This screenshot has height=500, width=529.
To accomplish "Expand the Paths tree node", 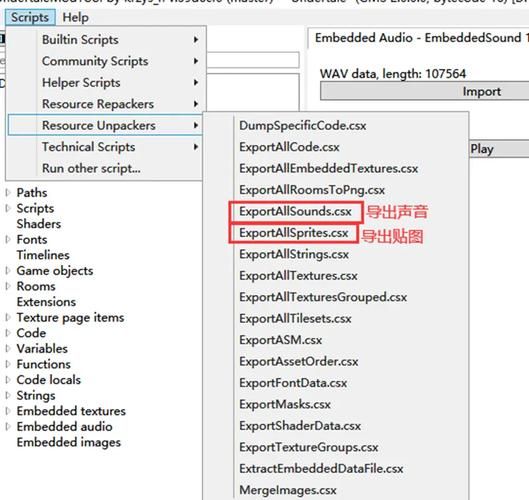I will [8, 193].
